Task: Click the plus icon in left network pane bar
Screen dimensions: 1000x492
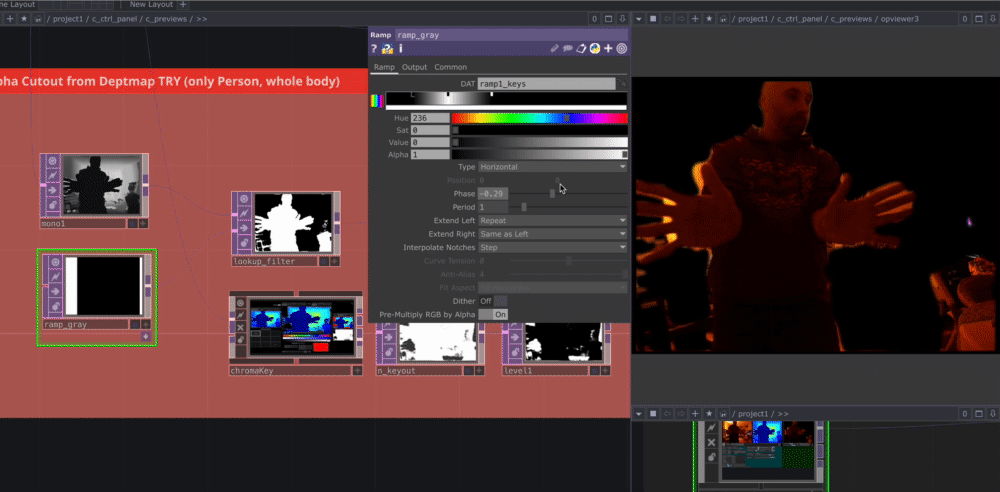Action: coord(10,19)
